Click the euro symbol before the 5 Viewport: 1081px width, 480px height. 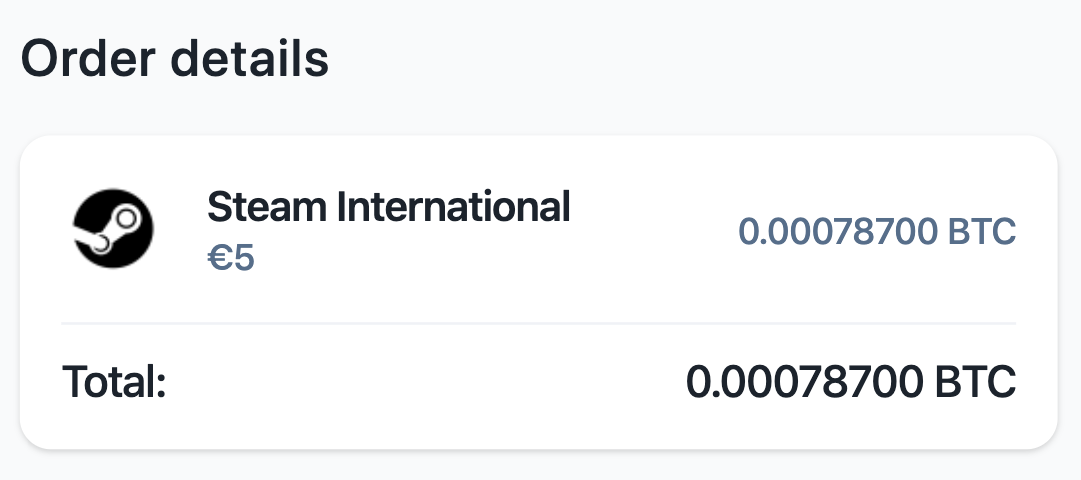(x=218, y=259)
